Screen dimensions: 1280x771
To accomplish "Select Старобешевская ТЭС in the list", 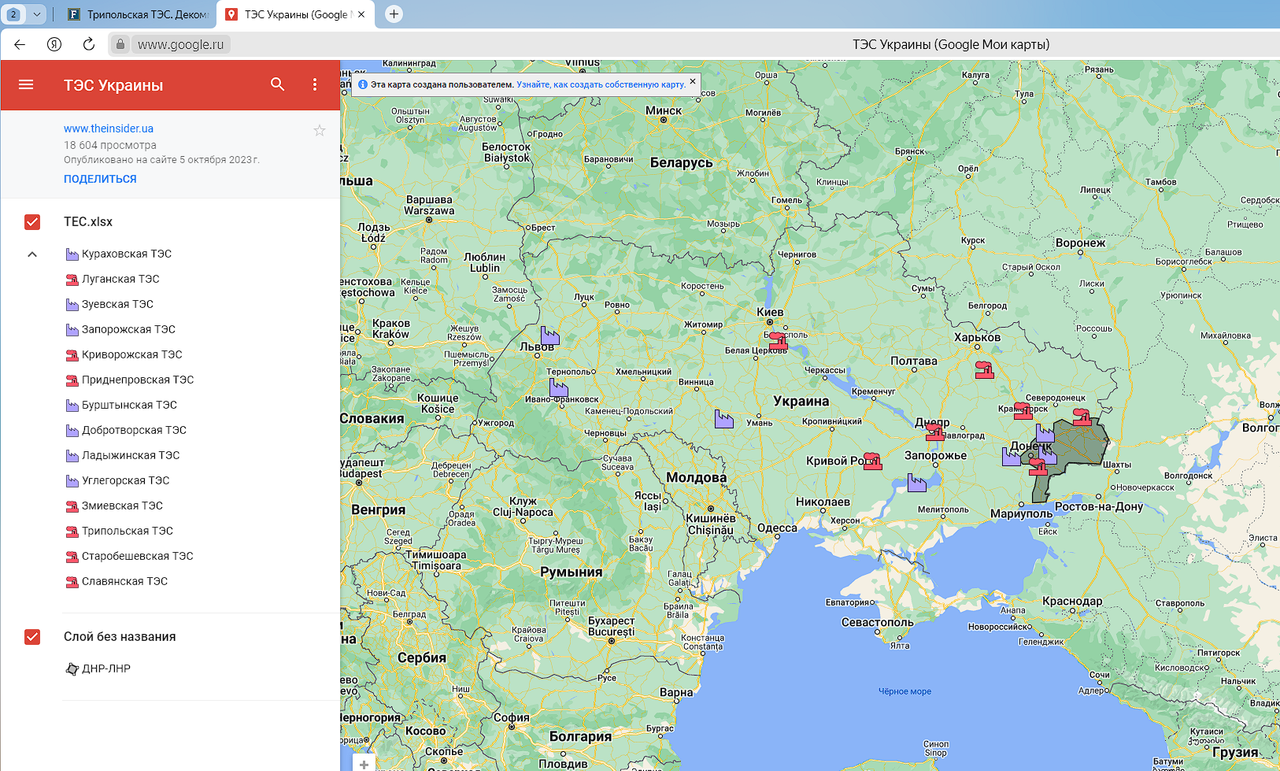I will tap(130, 556).
